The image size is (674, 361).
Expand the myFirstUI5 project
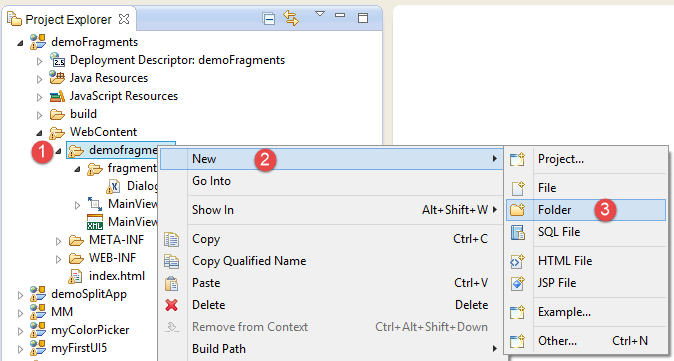tap(20, 349)
